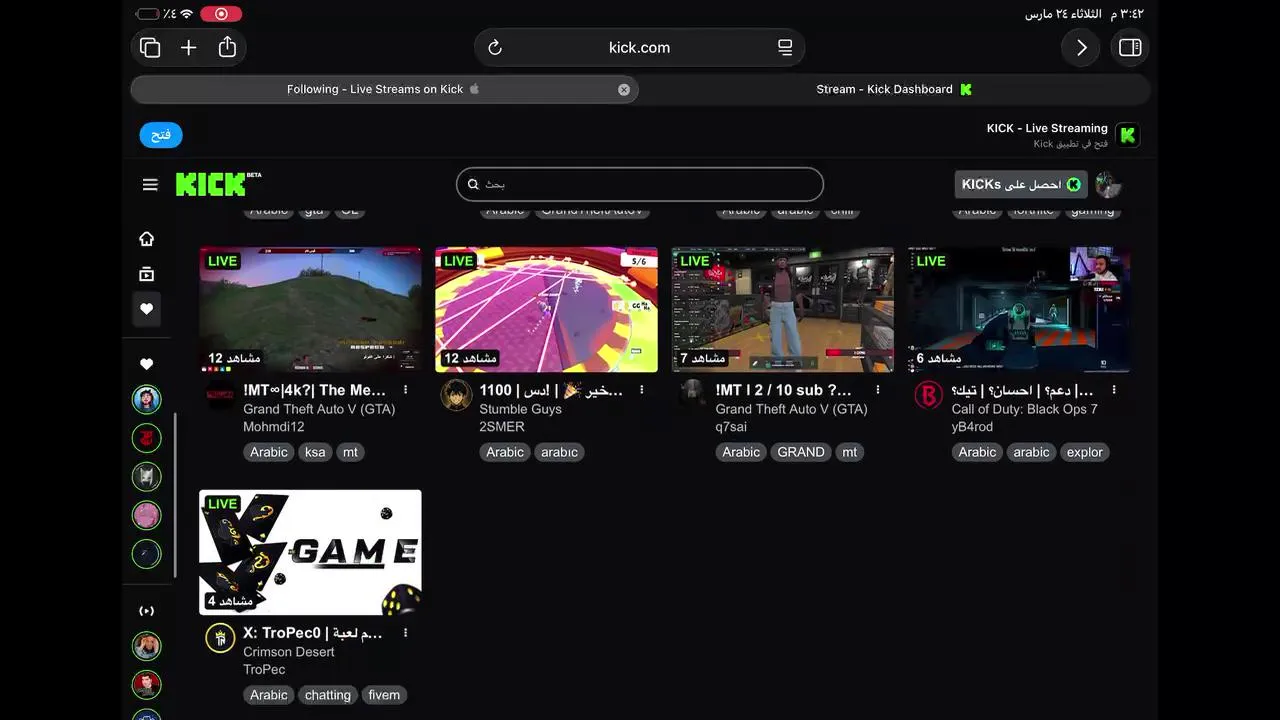
Task: Open the Kick hamburger menu
Action: click(150, 184)
